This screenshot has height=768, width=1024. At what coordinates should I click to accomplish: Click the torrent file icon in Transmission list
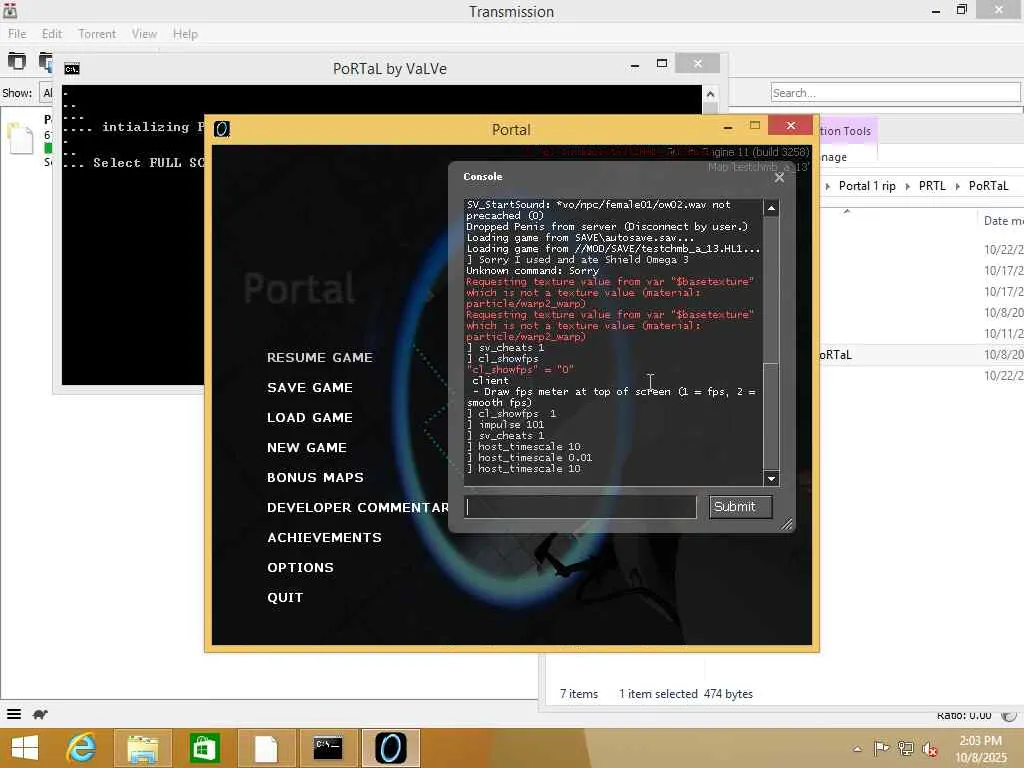20,138
